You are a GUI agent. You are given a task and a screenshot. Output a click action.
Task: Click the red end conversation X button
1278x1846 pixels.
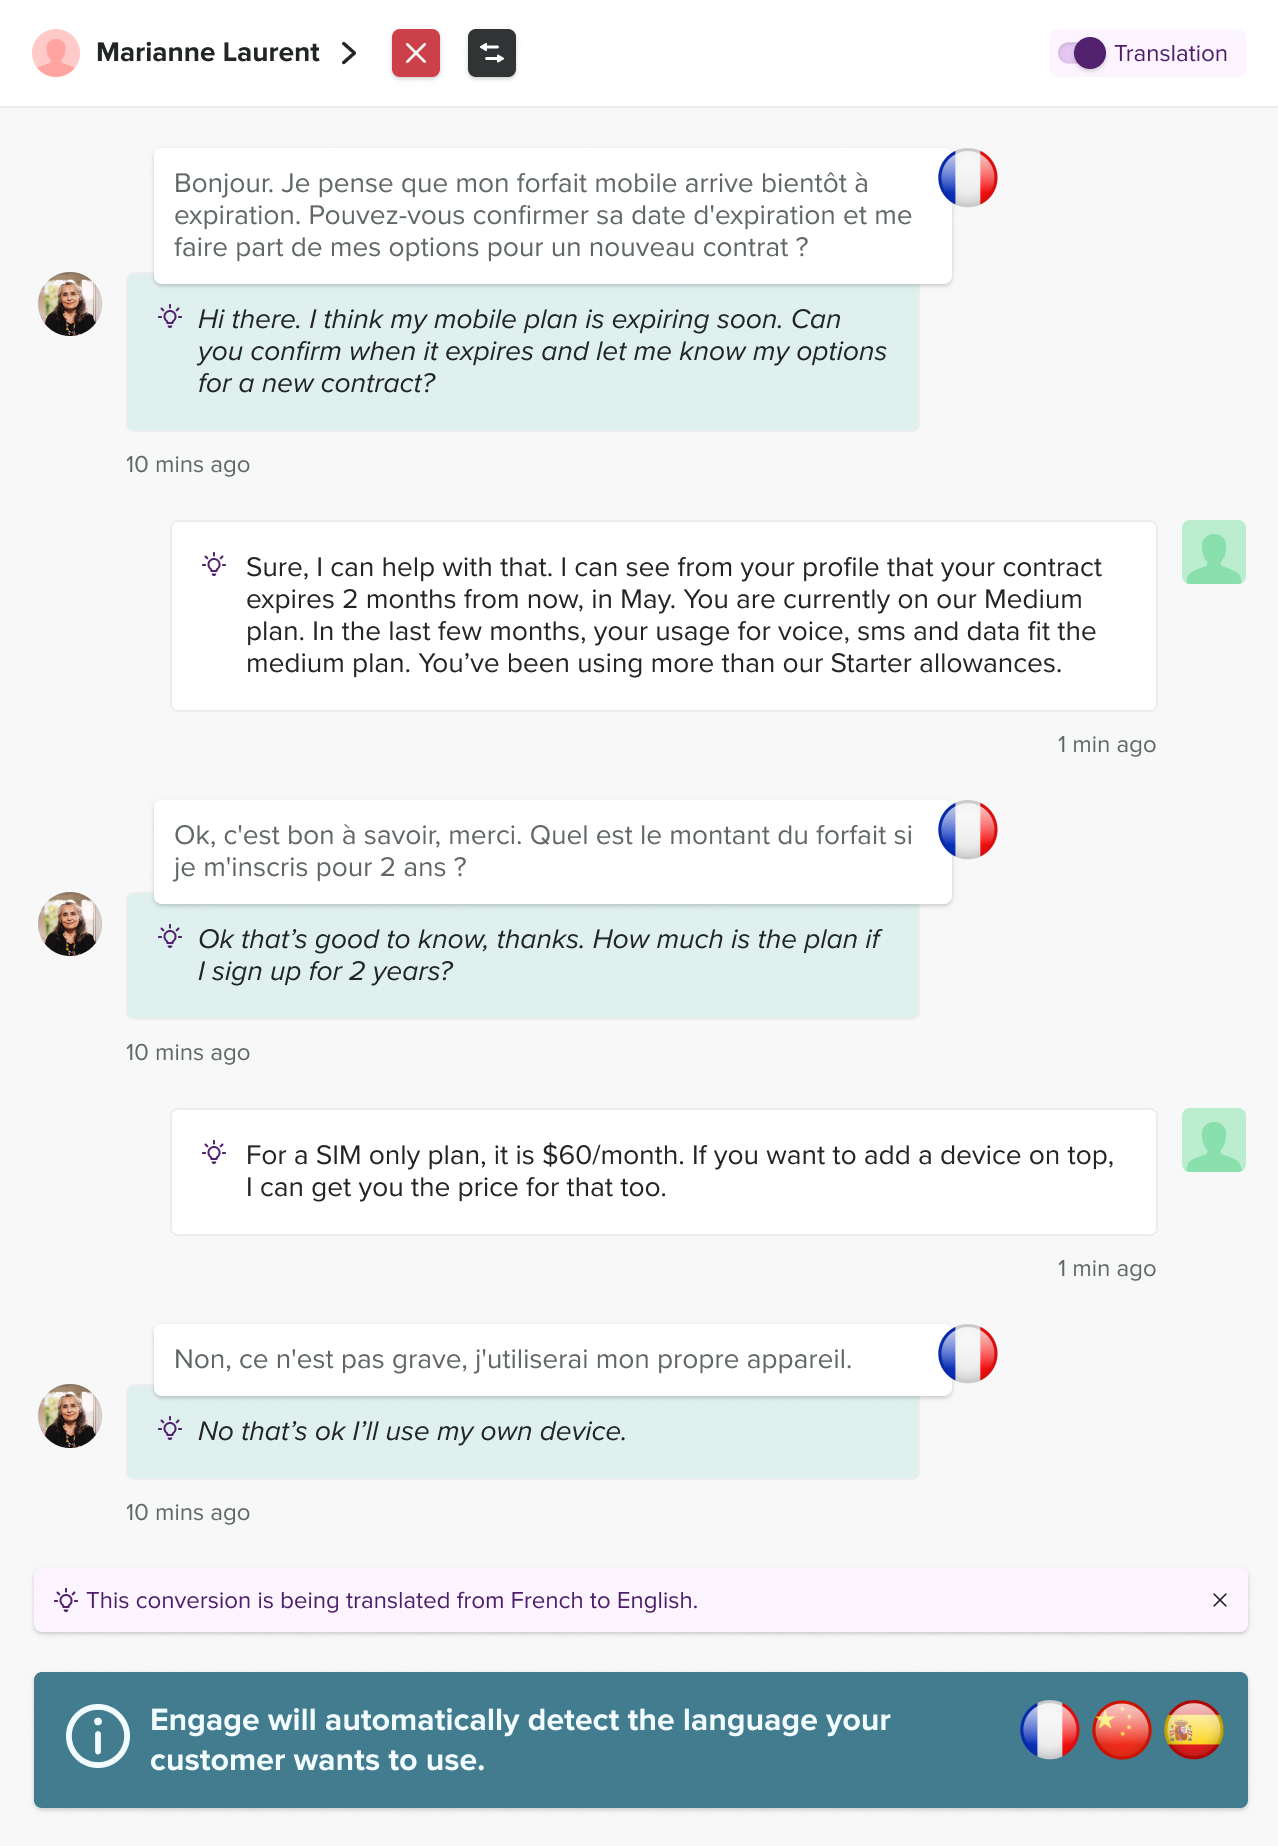[416, 53]
